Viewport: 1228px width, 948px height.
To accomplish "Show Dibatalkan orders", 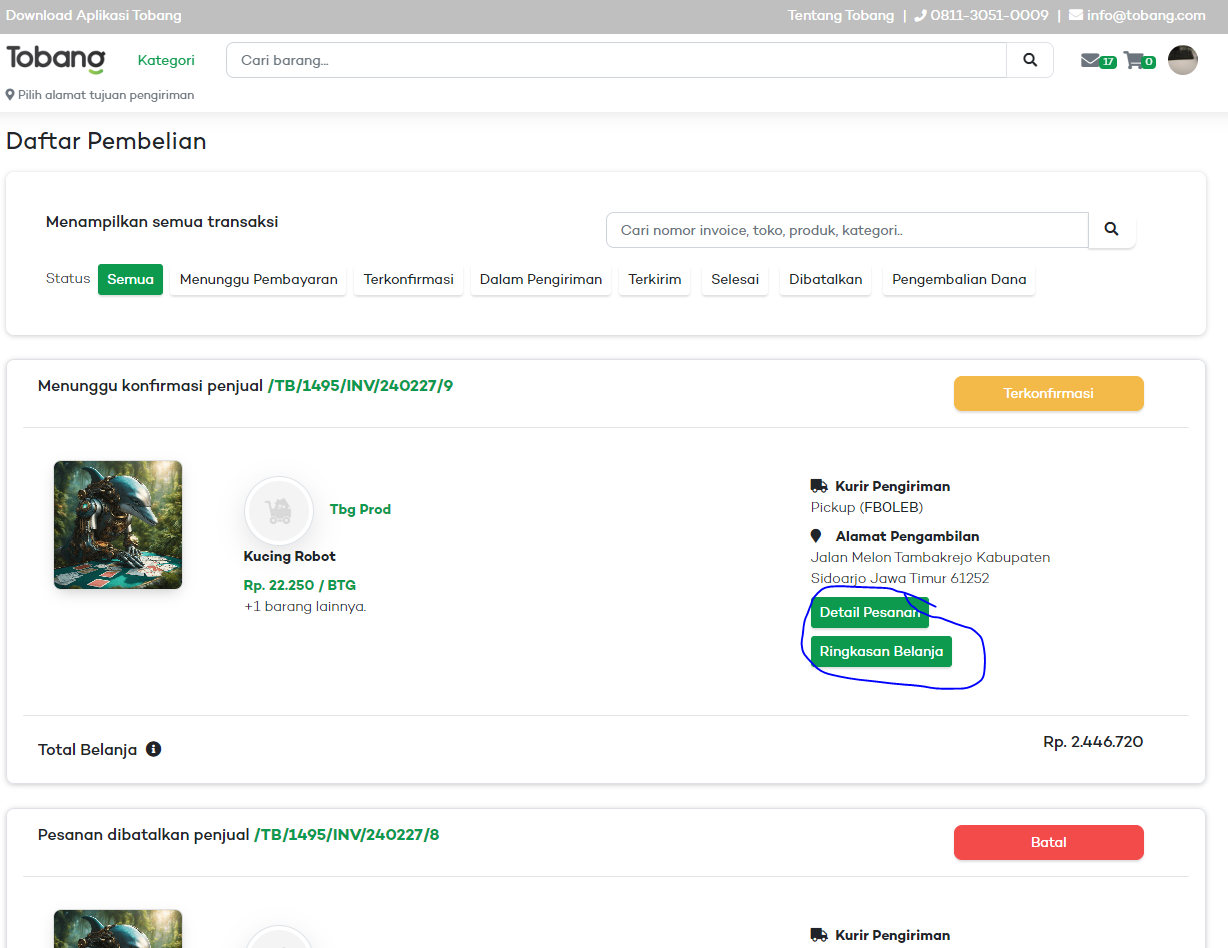I will pyautogui.click(x=825, y=280).
